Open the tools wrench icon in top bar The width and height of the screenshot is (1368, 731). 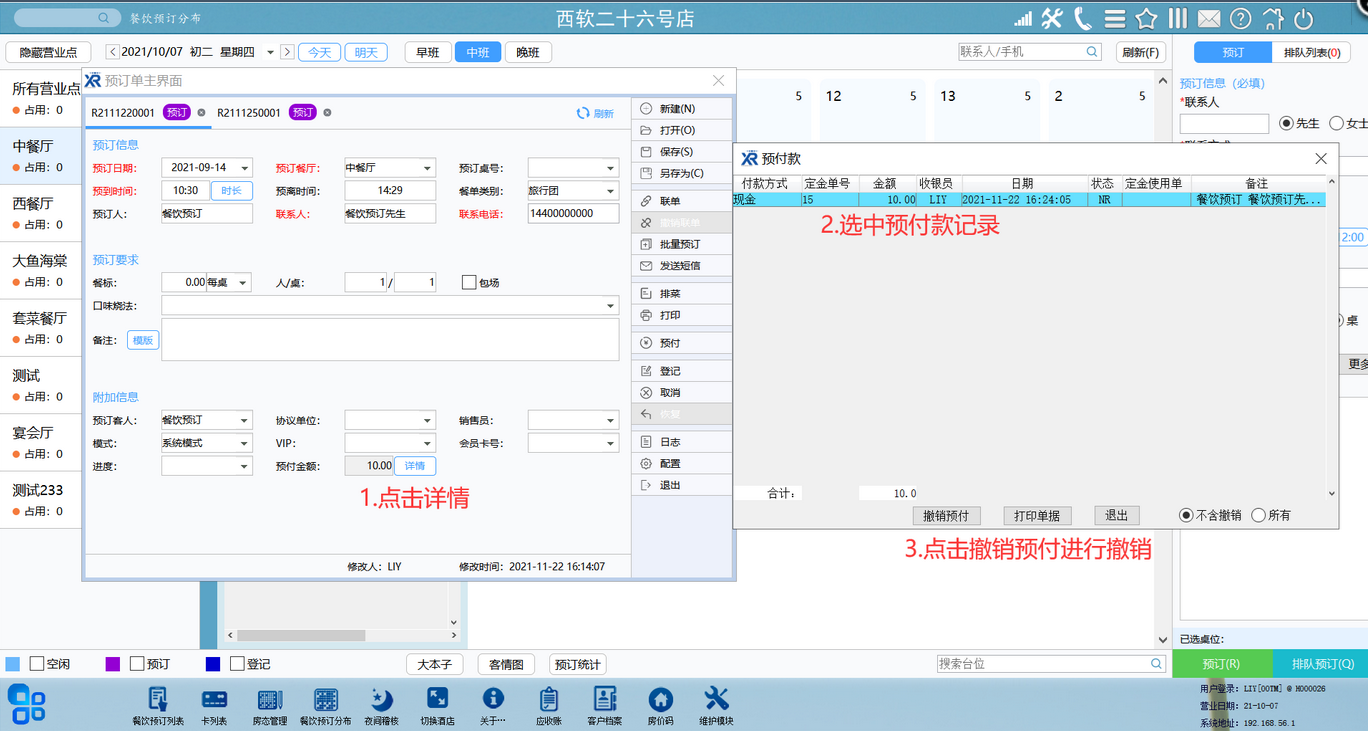click(1052, 18)
